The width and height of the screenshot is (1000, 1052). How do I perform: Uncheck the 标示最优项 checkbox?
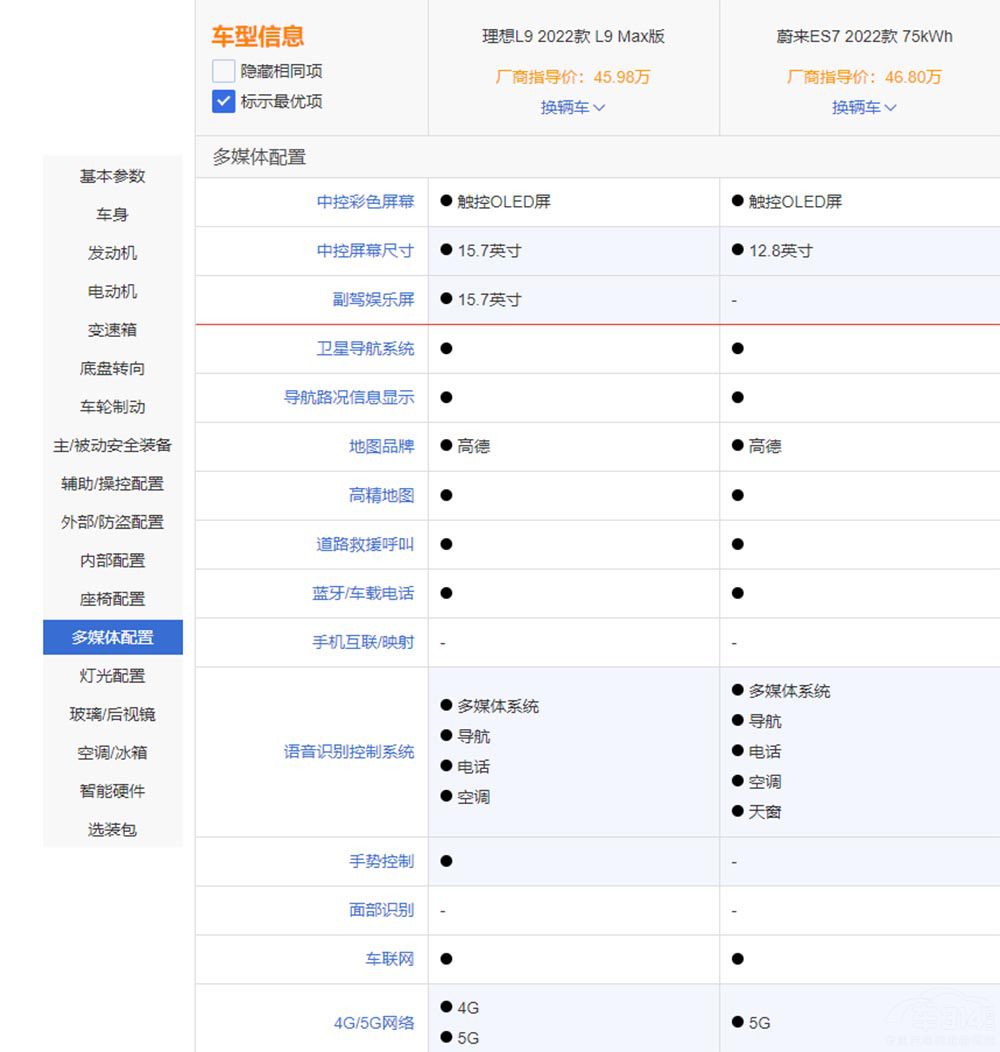coord(223,101)
